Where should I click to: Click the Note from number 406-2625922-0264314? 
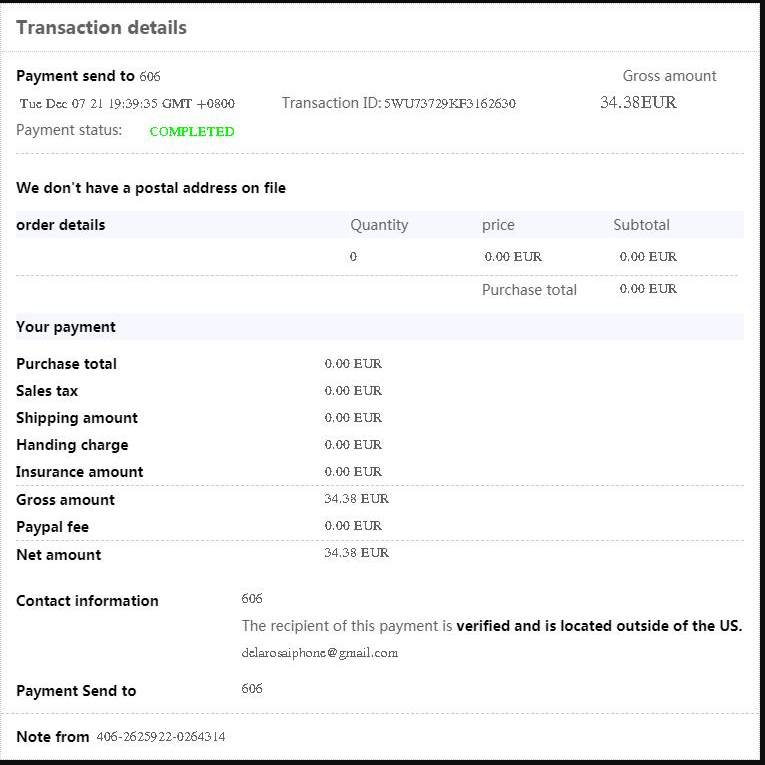click(x=161, y=737)
